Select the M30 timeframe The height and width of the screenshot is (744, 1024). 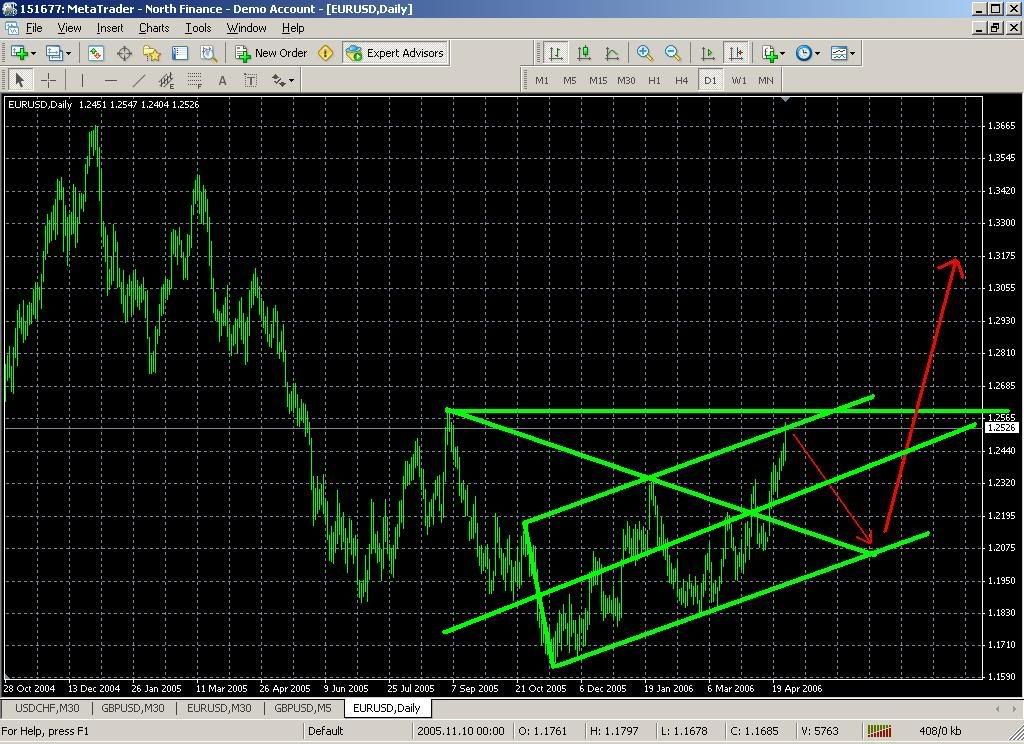coord(626,80)
